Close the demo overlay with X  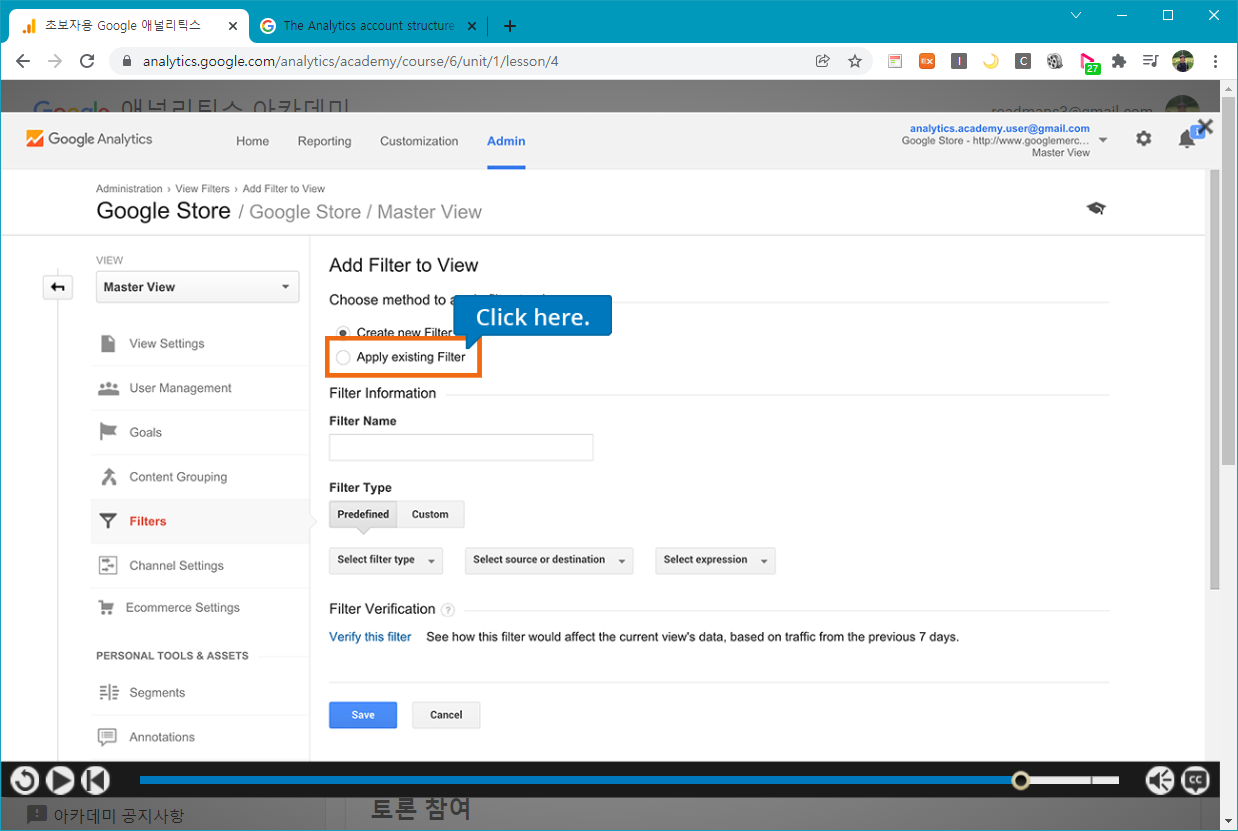pos(1205,127)
